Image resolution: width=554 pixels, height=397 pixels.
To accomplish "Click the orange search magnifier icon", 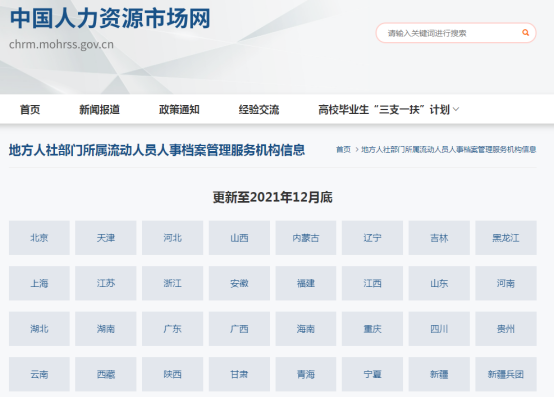I will click(525, 33).
